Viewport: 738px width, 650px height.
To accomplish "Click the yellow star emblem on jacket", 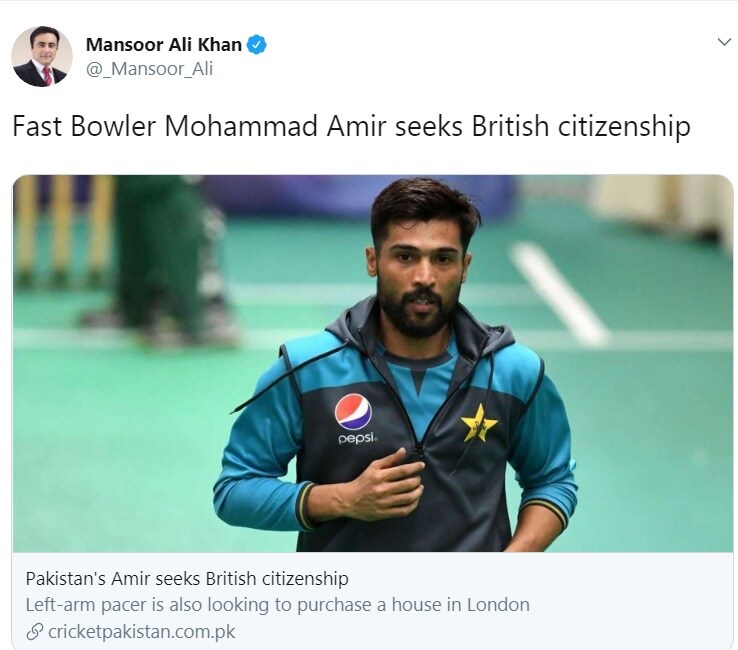I will (x=479, y=423).
